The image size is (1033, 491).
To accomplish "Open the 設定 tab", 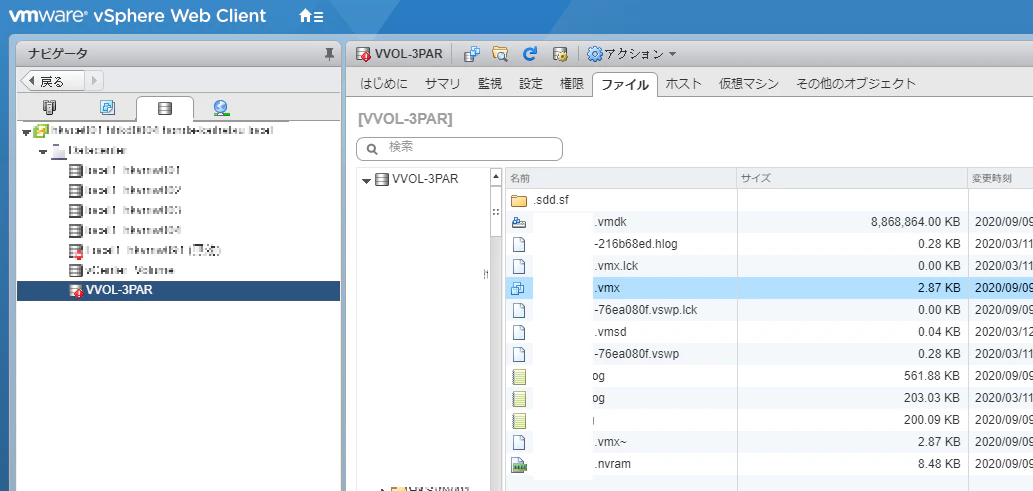I will coord(530,84).
